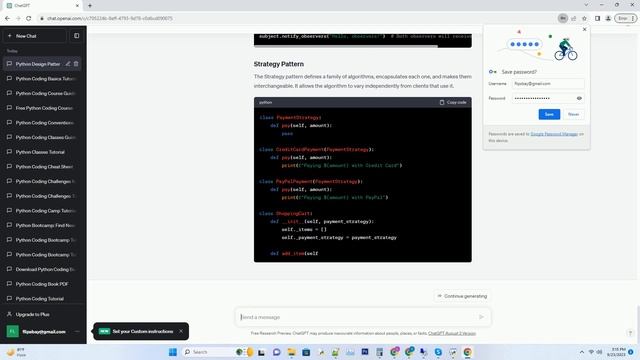
Task: Open the Python Coding Camp Tutorial chat
Action: 42,211
